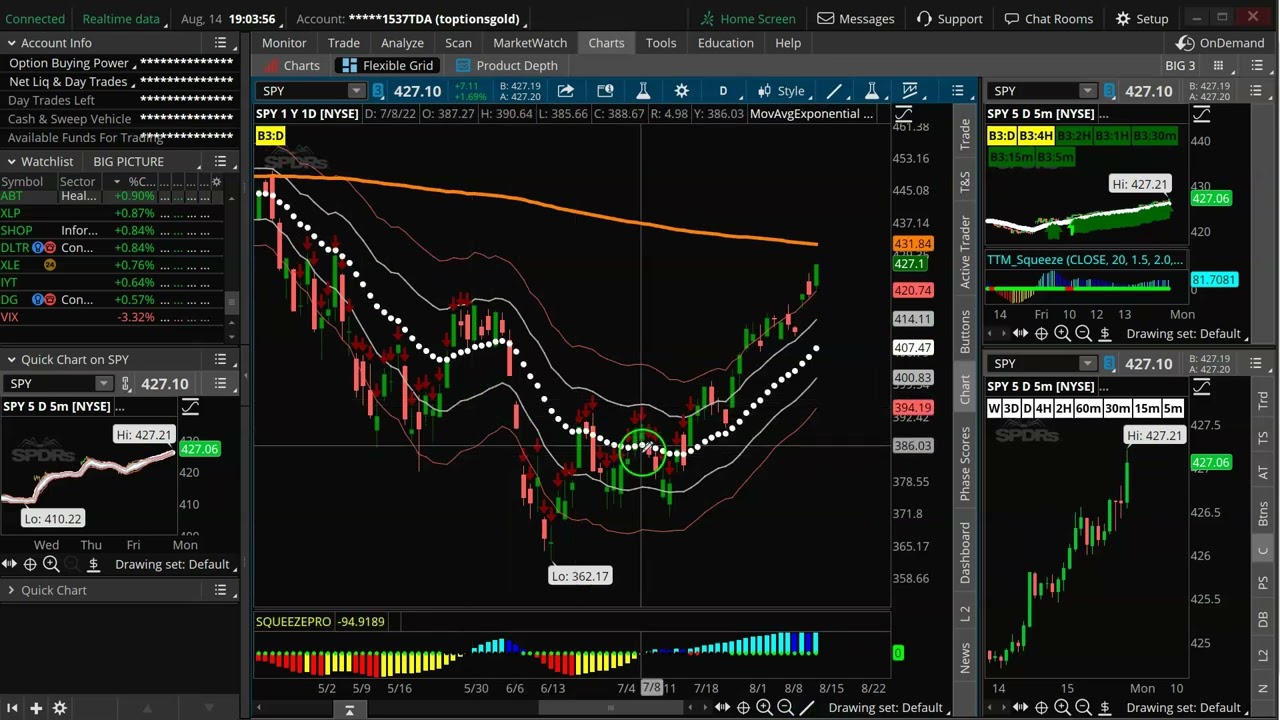
Task: Open SPY symbol dropdown in main chart
Action: 356,91
